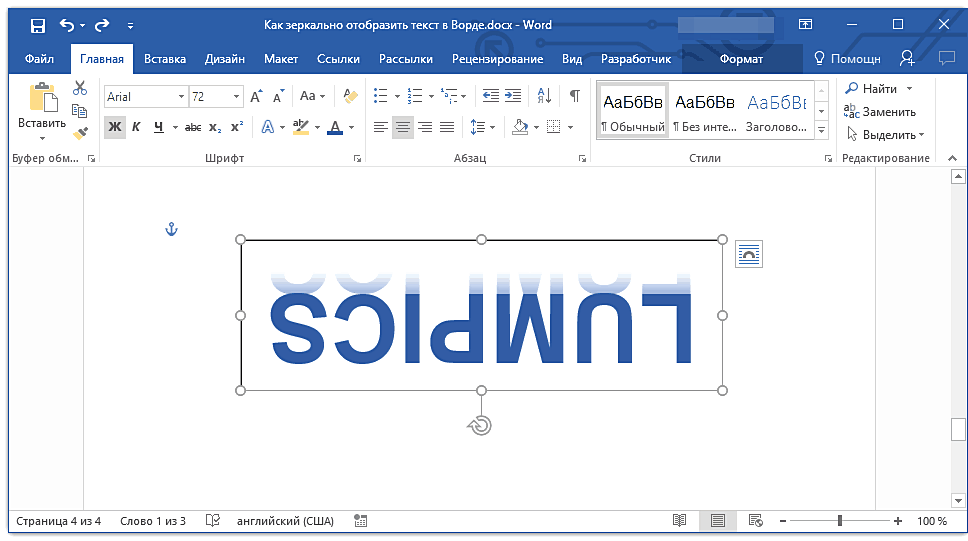This screenshot has width=968, height=541.
Task: Open the Вставка ribbon tab
Action: tap(164, 59)
